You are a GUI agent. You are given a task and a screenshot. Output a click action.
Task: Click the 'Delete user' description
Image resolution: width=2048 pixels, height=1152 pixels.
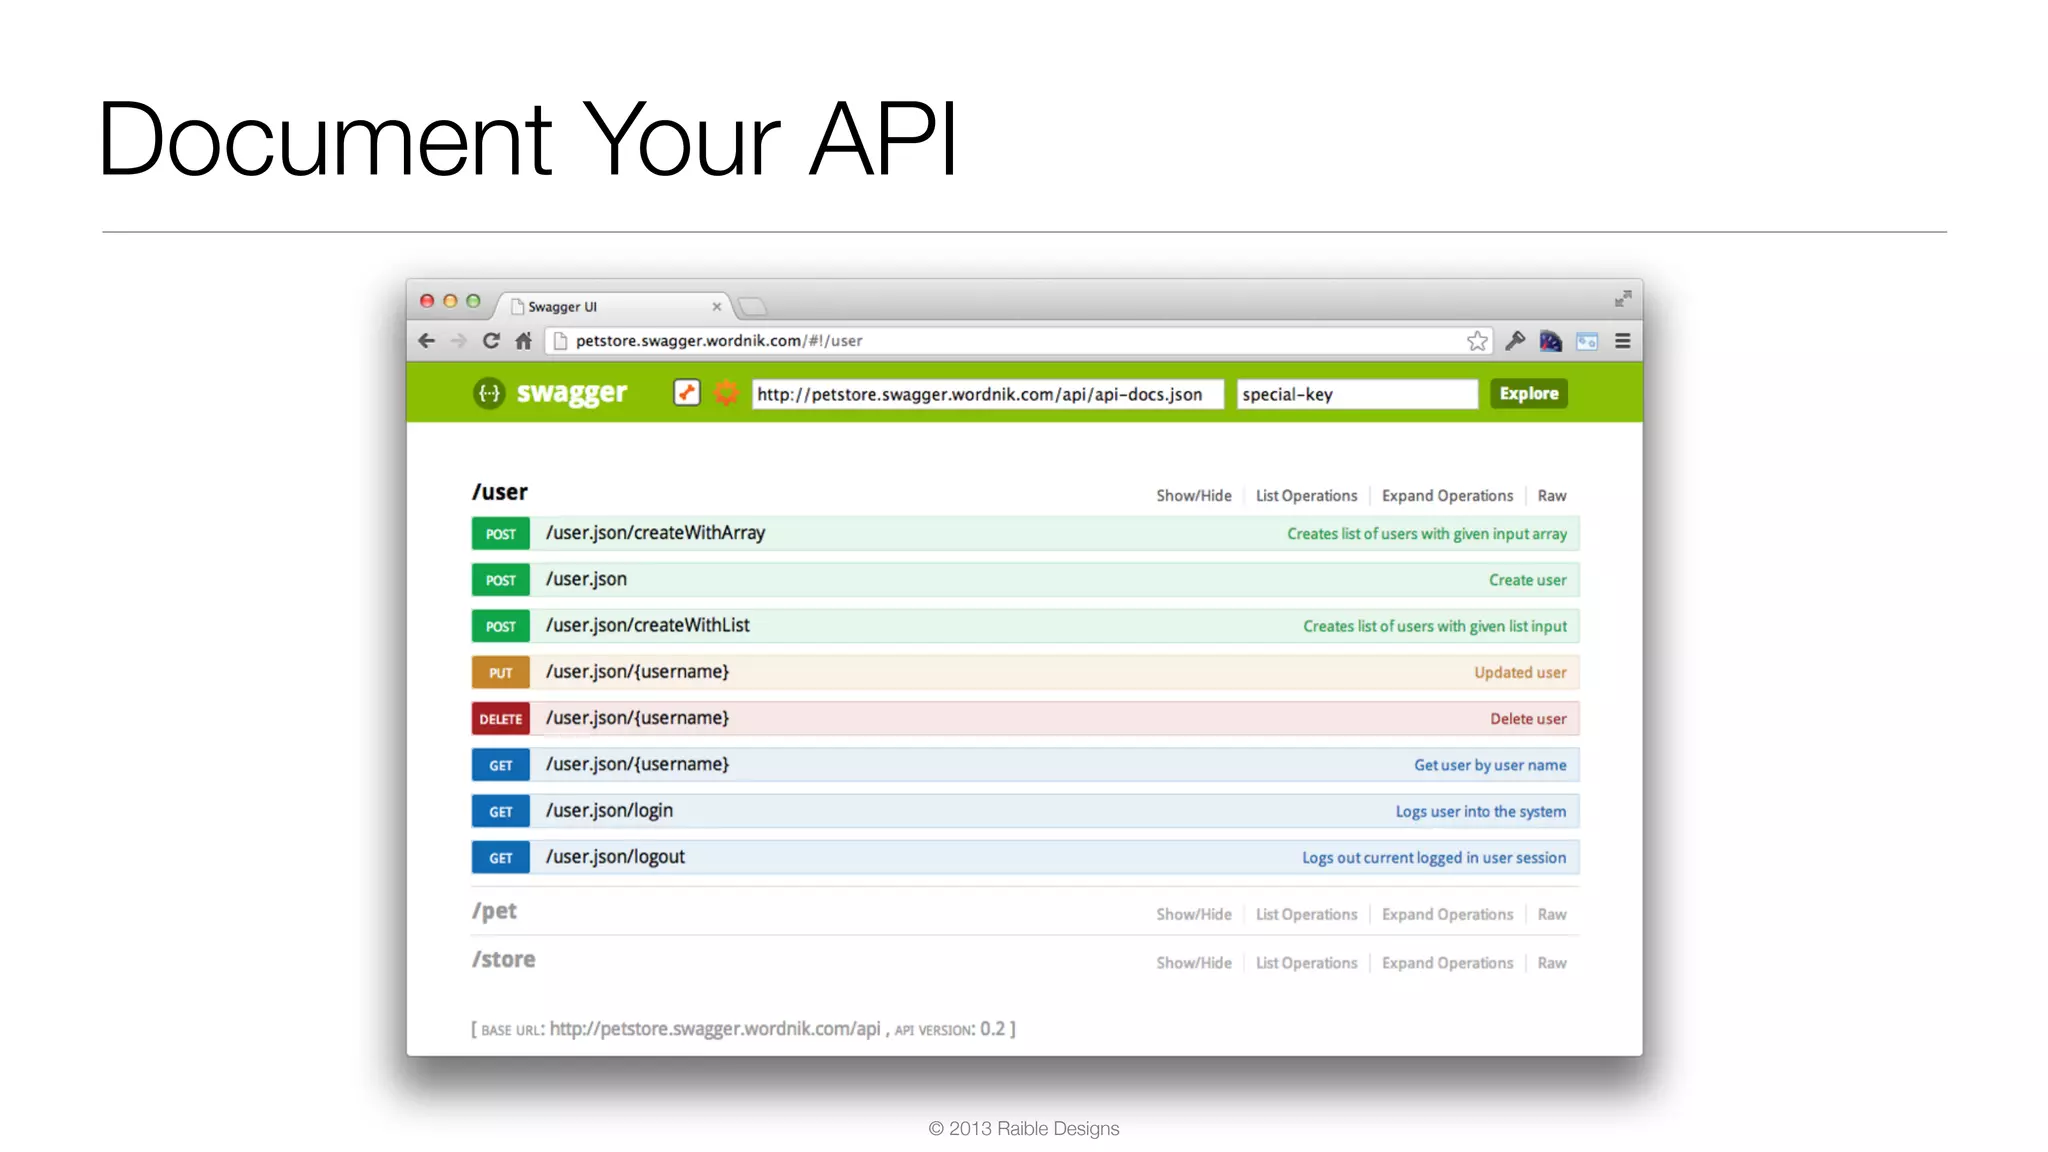(1528, 719)
